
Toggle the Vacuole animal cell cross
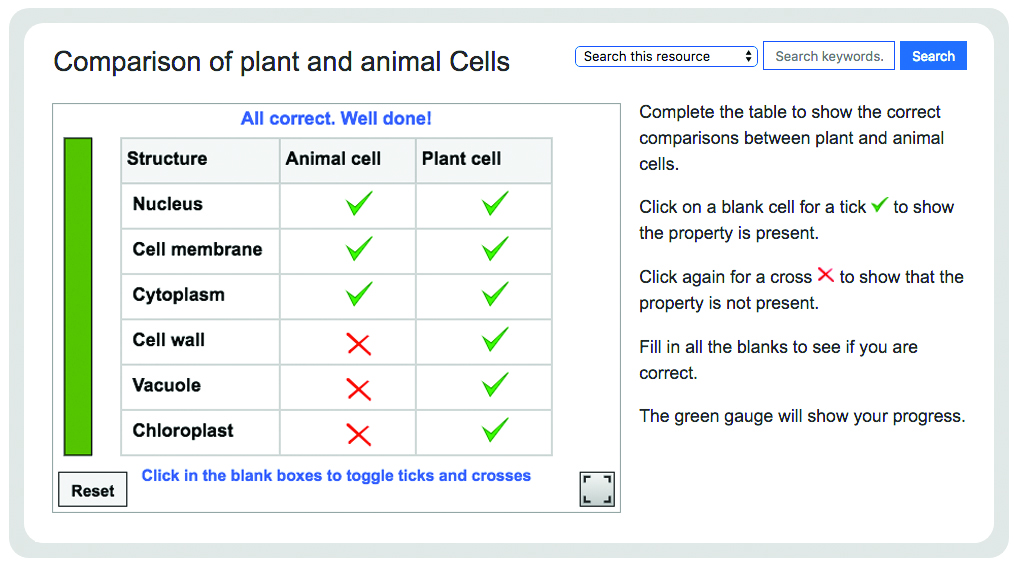(358, 390)
